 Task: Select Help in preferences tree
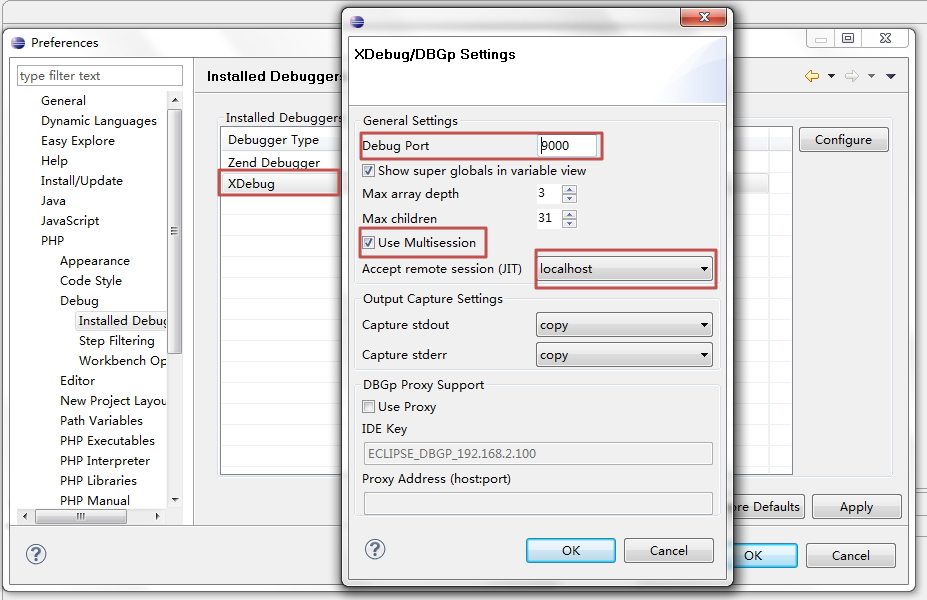(x=54, y=161)
